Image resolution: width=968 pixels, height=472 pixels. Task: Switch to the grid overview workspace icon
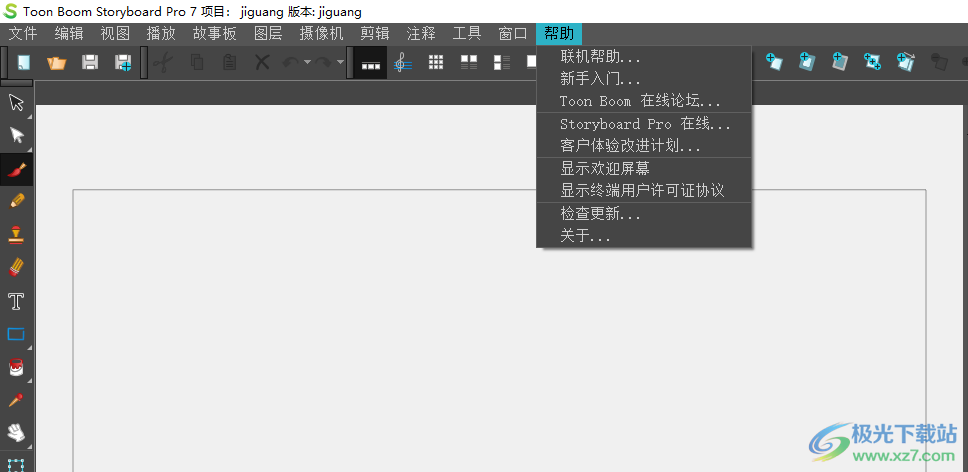coord(436,62)
